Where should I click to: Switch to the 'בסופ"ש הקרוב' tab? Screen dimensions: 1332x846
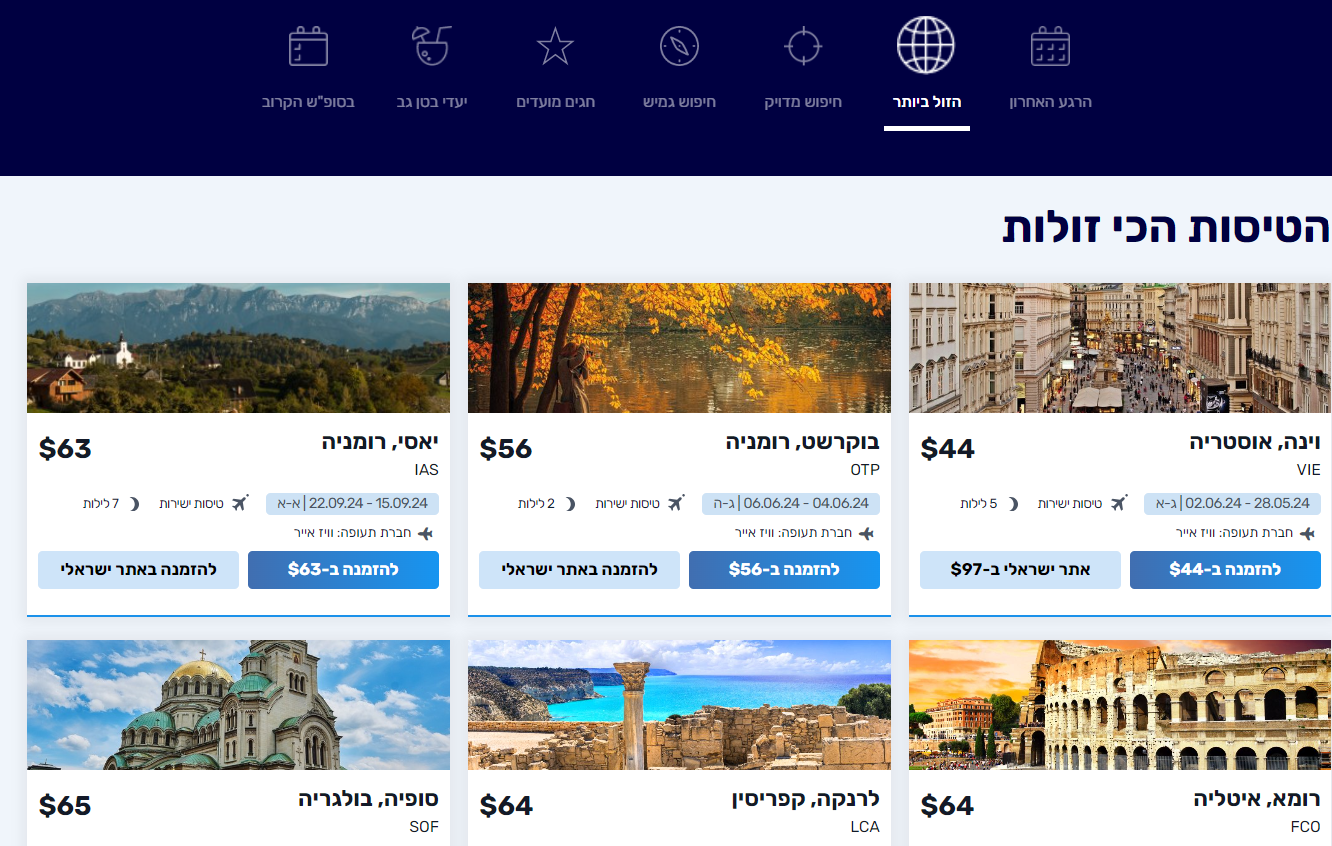coord(308,102)
